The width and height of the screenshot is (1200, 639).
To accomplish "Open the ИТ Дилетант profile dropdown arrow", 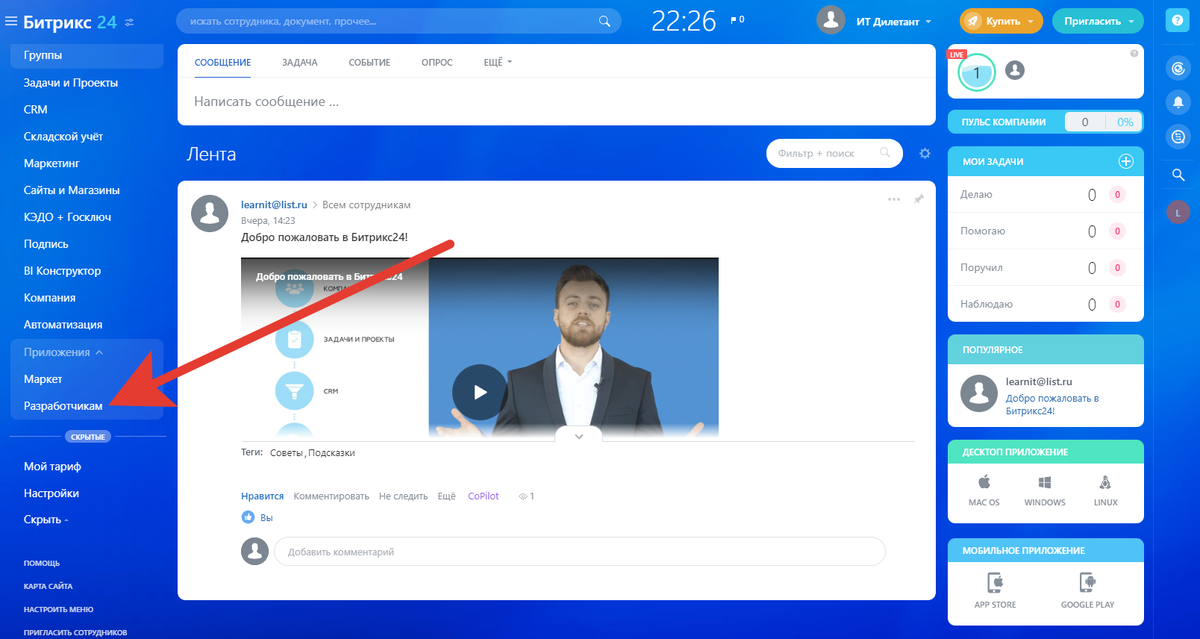I will tap(929, 21).
